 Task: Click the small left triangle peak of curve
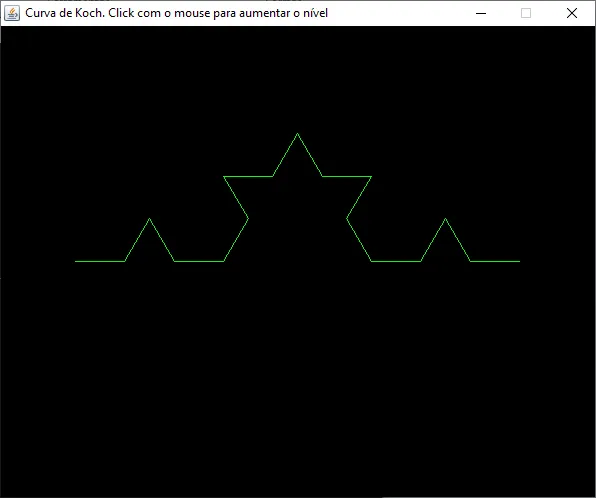(x=149, y=219)
